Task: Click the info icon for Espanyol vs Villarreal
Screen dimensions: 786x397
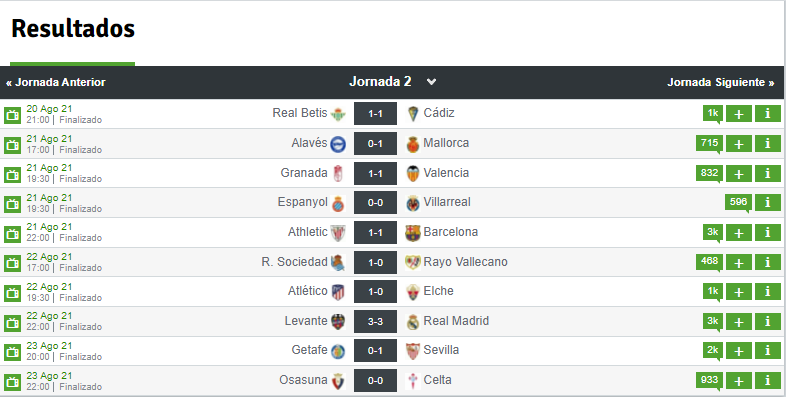Action: coord(767,203)
